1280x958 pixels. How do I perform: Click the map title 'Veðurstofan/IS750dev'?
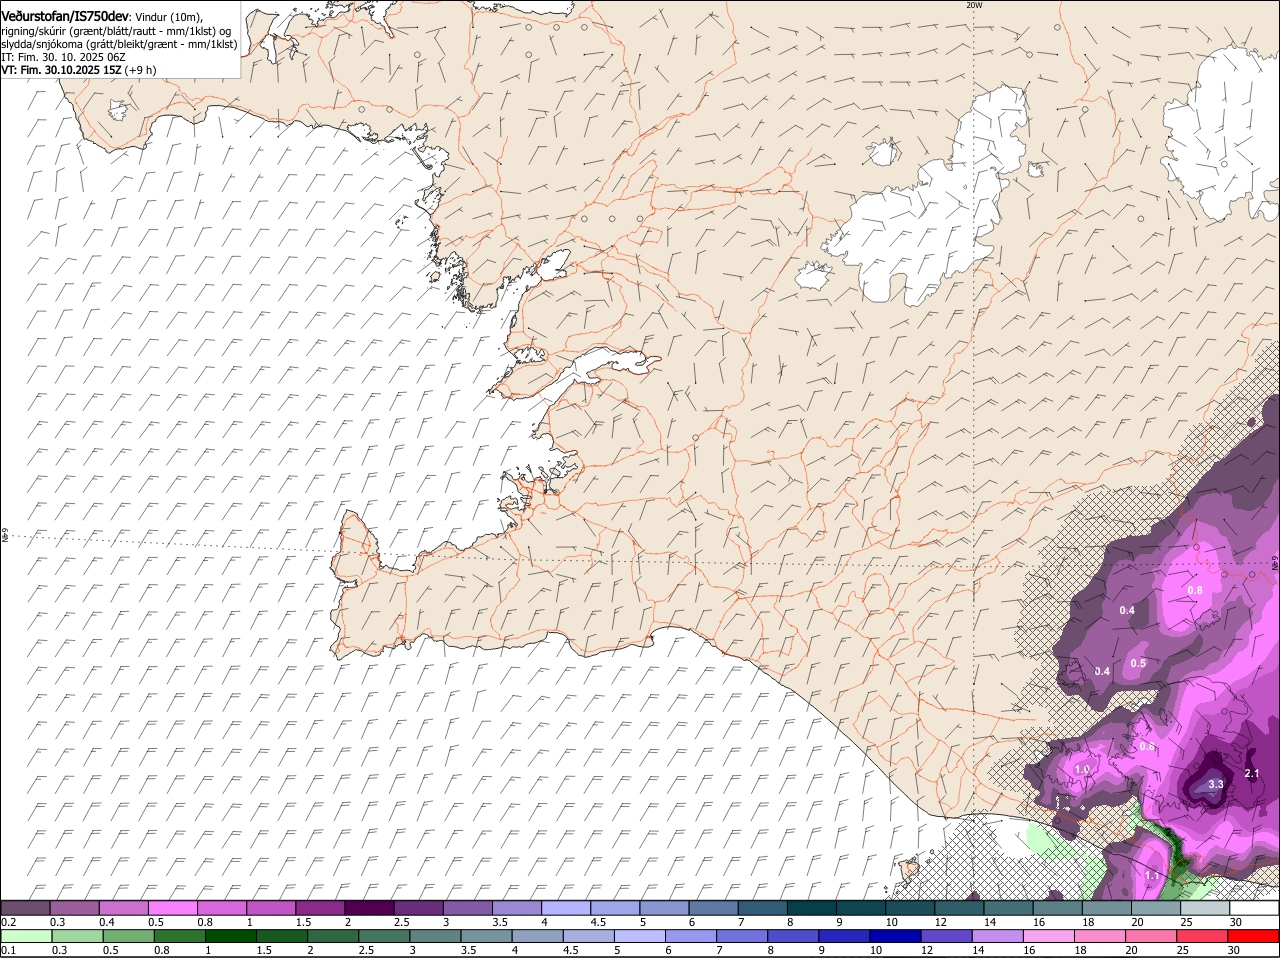tap(65, 17)
